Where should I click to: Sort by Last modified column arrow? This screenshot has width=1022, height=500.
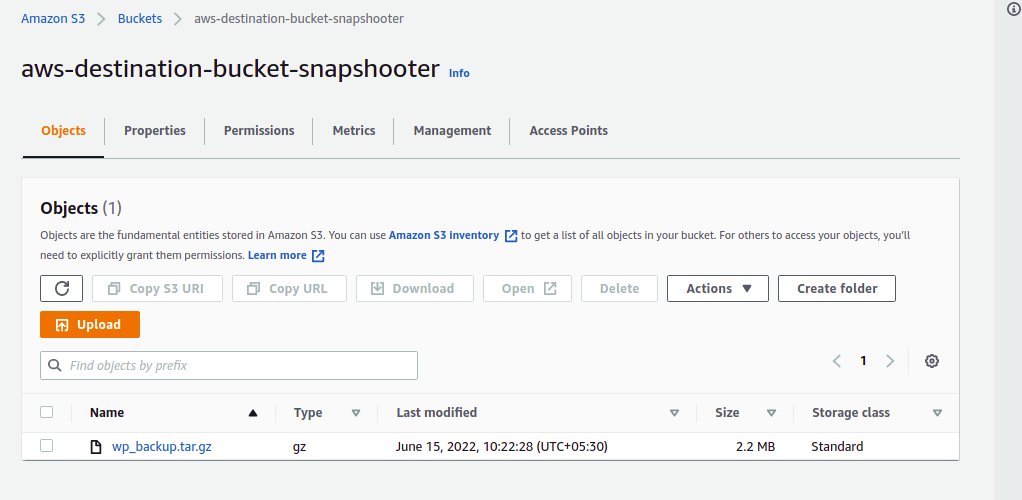click(675, 413)
